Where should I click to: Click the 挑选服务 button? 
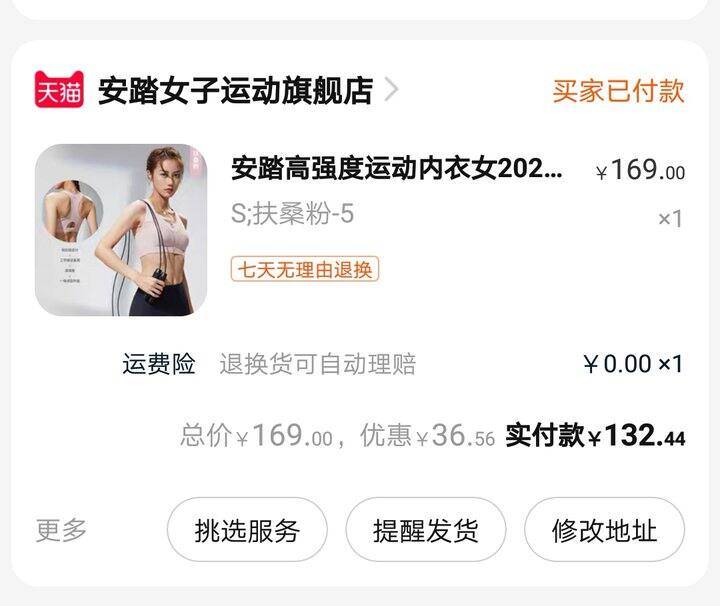pos(247,530)
